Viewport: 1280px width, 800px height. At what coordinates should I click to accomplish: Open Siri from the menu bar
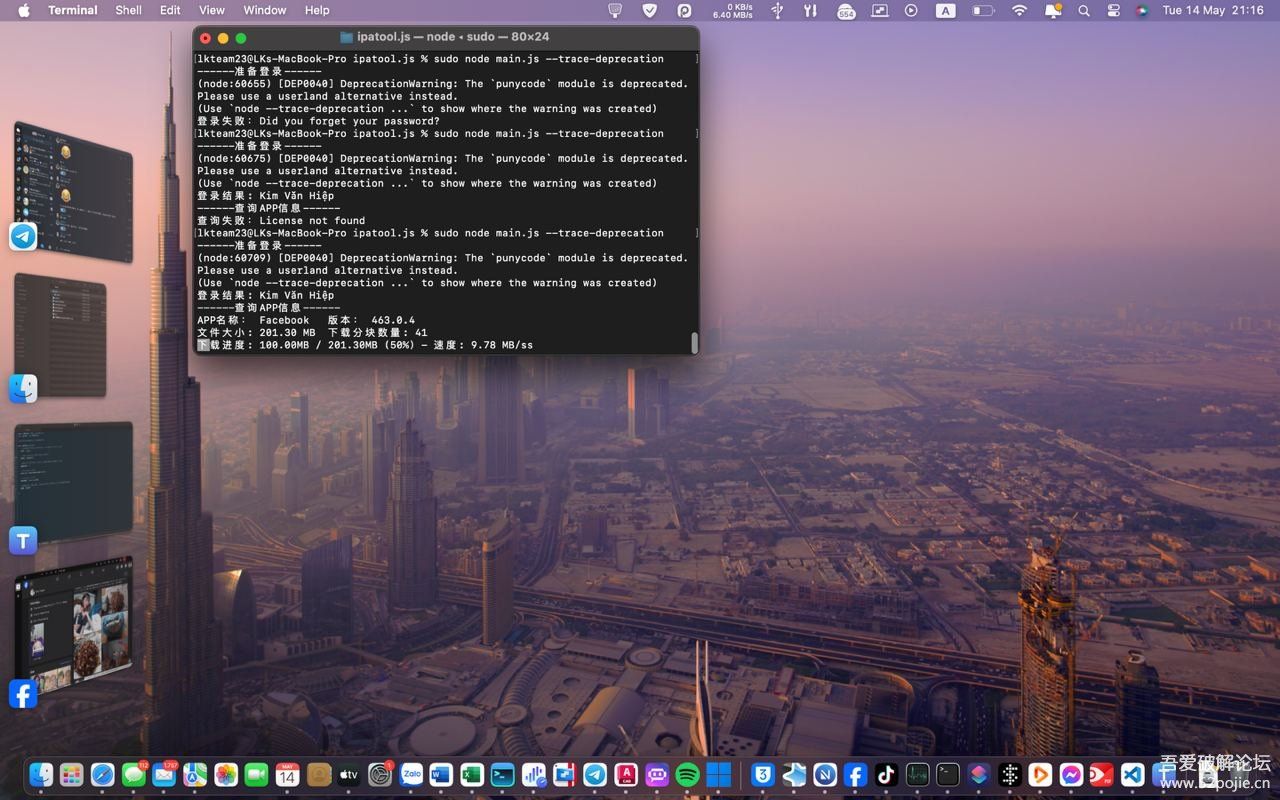1142,10
